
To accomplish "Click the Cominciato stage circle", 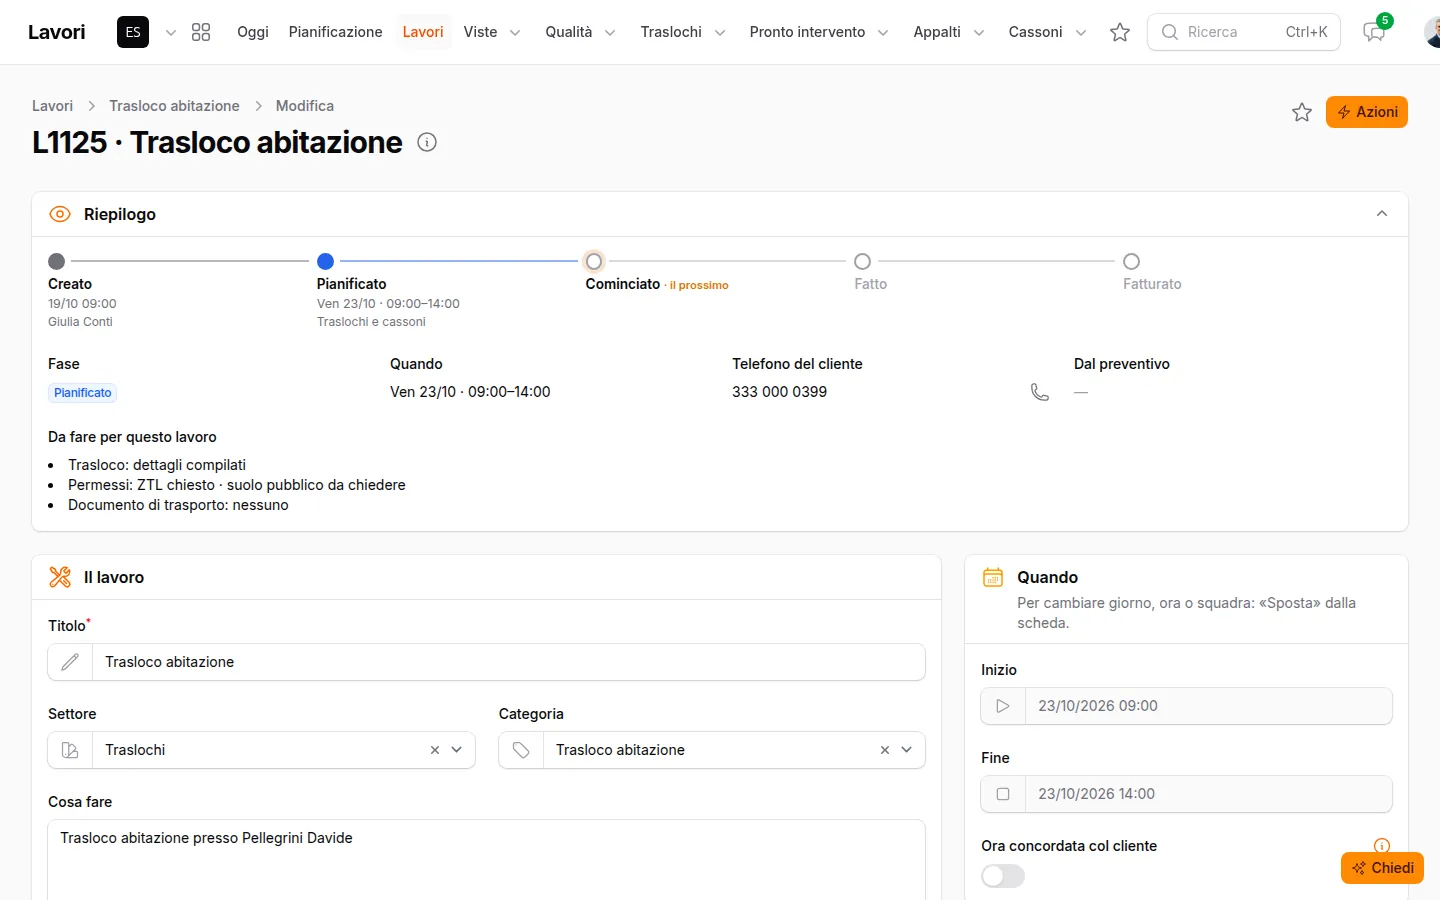I will coord(594,261).
